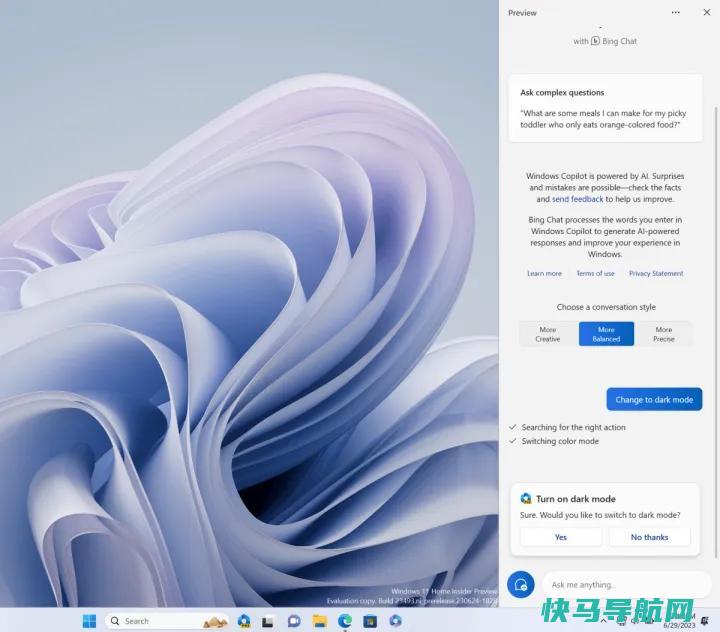Click 'Switching color mode' status line

pos(560,441)
